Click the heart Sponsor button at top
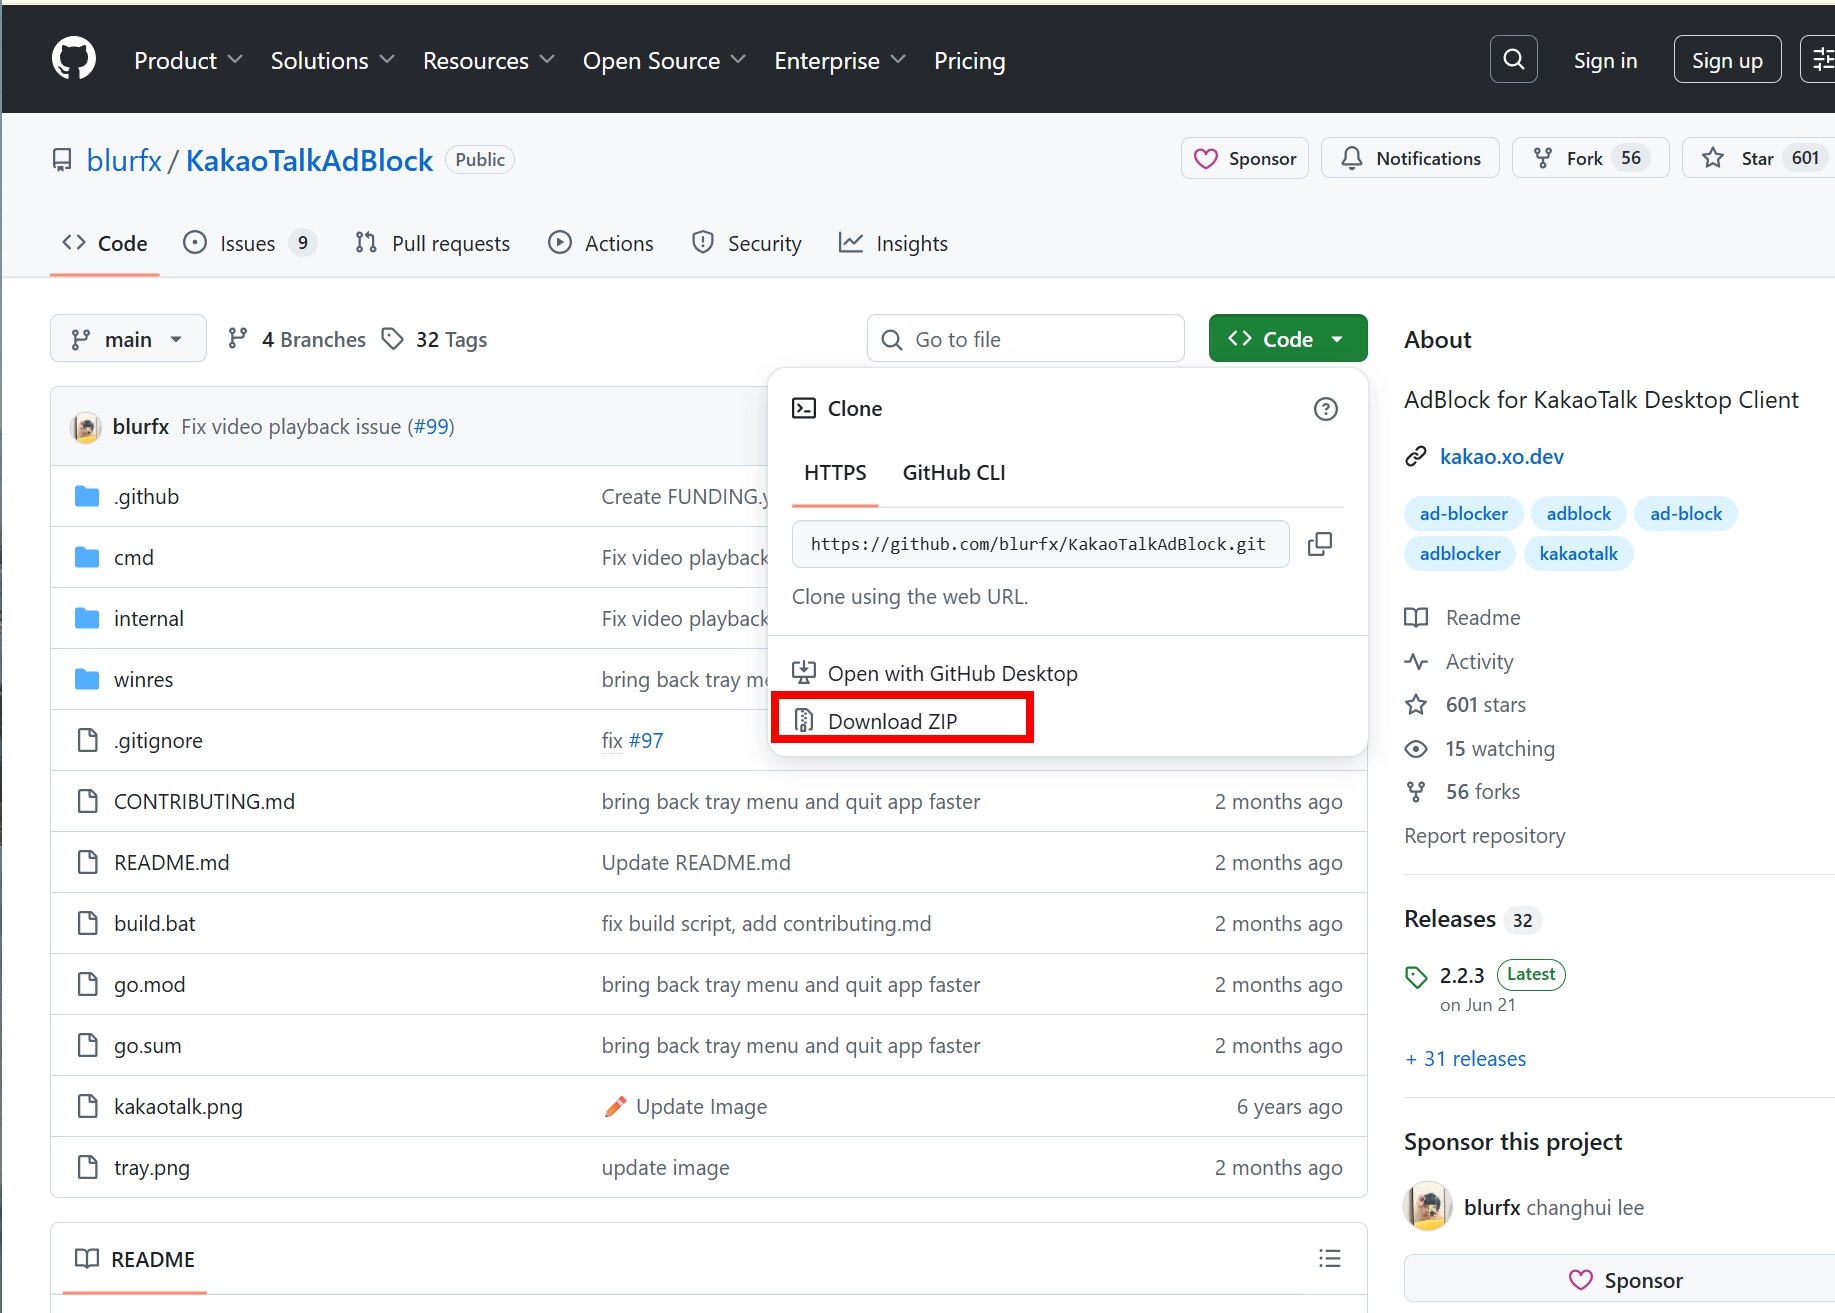Viewport: 1835px width, 1313px height. pyautogui.click(x=1245, y=158)
